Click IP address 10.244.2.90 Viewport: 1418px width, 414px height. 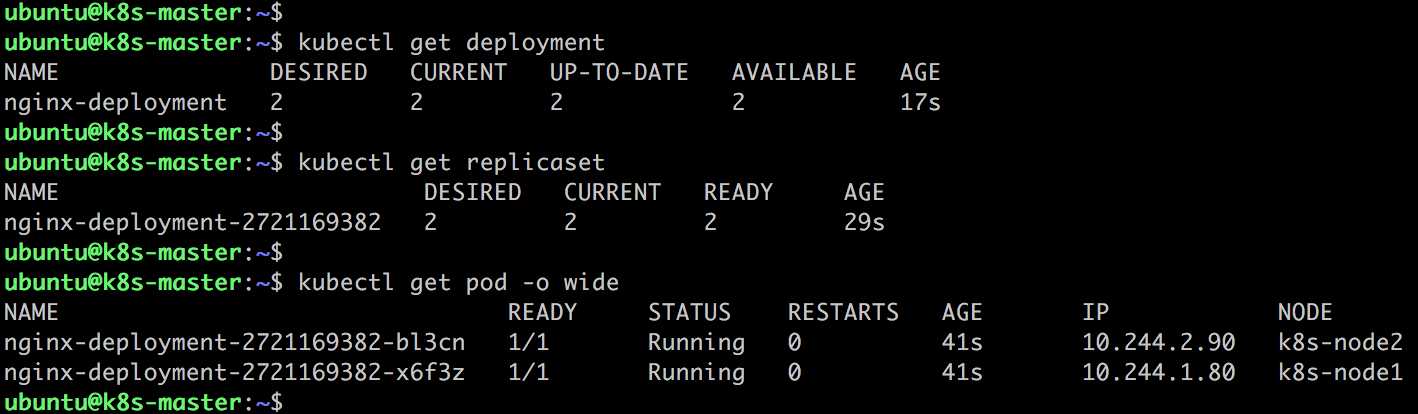[1159, 342]
